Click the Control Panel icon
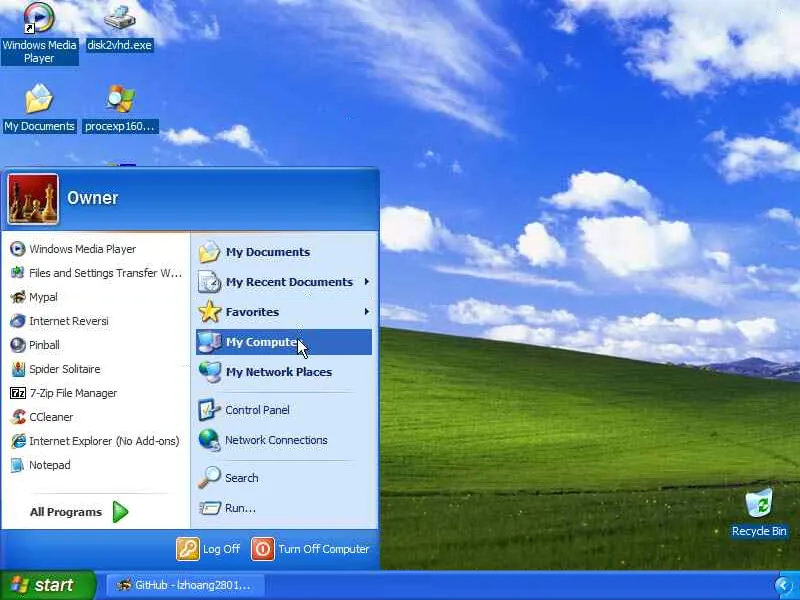 [209, 410]
